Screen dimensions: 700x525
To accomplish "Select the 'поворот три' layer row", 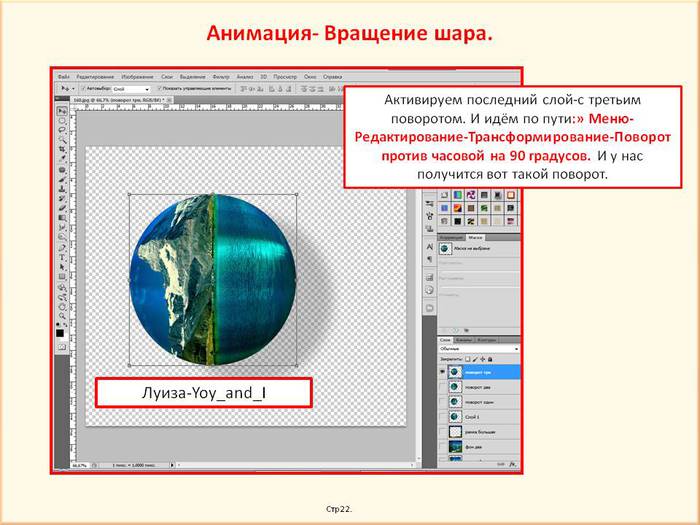I will pos(479,372).
